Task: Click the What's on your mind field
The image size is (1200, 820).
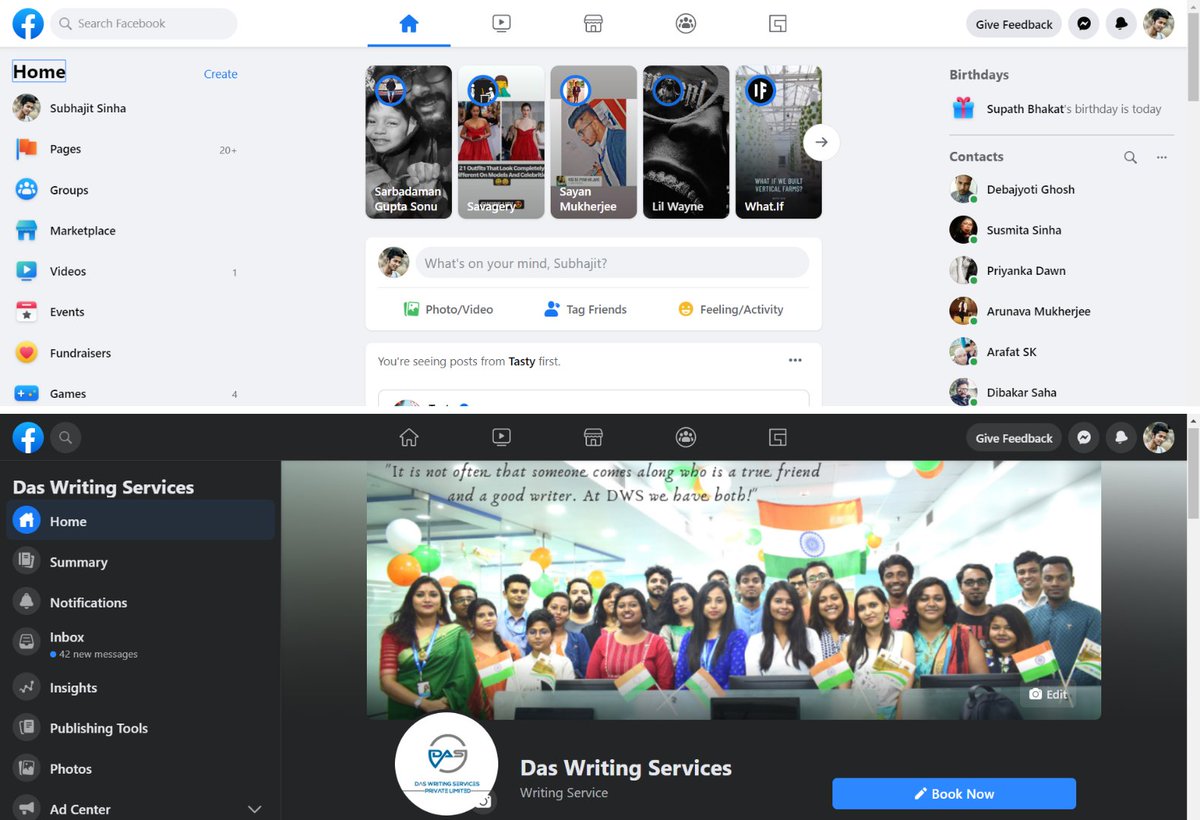Action: coord(612,263)
